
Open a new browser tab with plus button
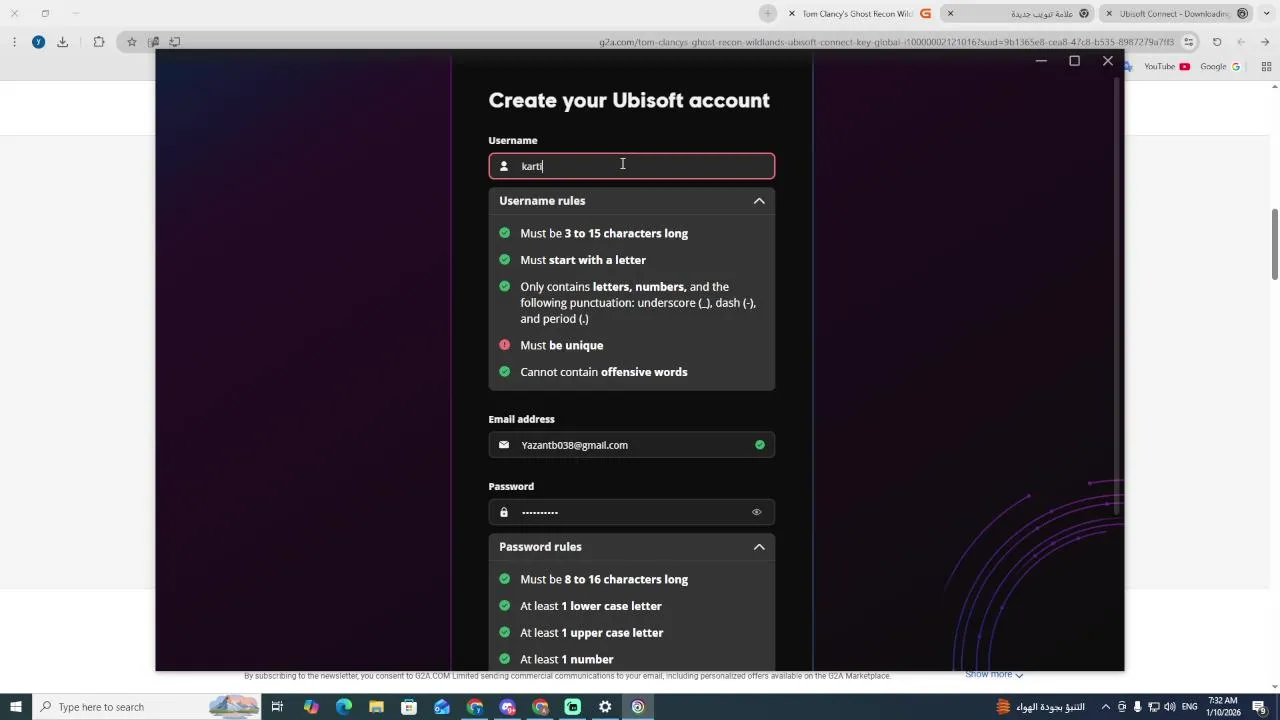pos(767,13)
